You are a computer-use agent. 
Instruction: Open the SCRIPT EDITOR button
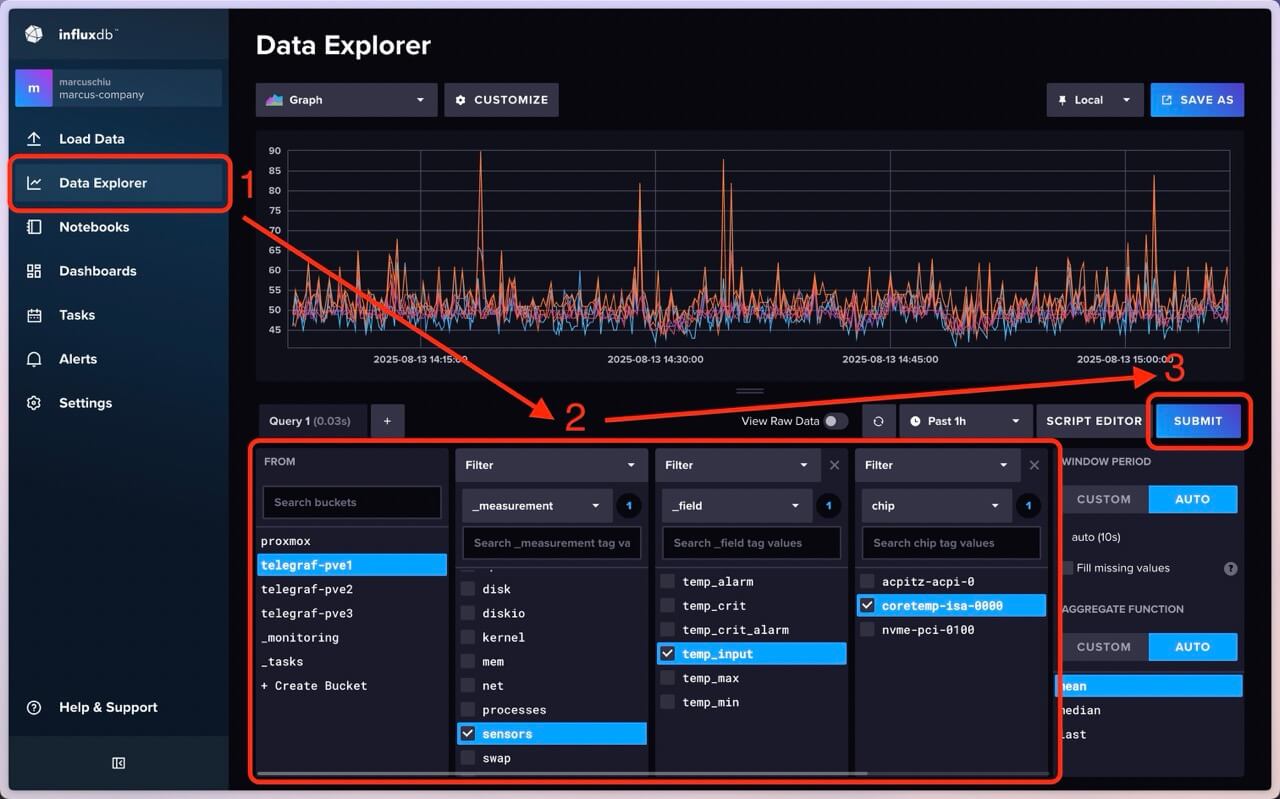coord(1093,421)
